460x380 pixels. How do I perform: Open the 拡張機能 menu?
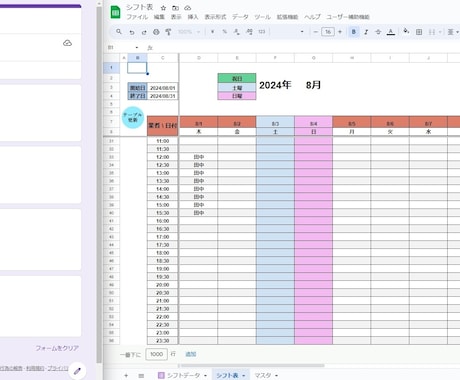(x=287, y=17)
